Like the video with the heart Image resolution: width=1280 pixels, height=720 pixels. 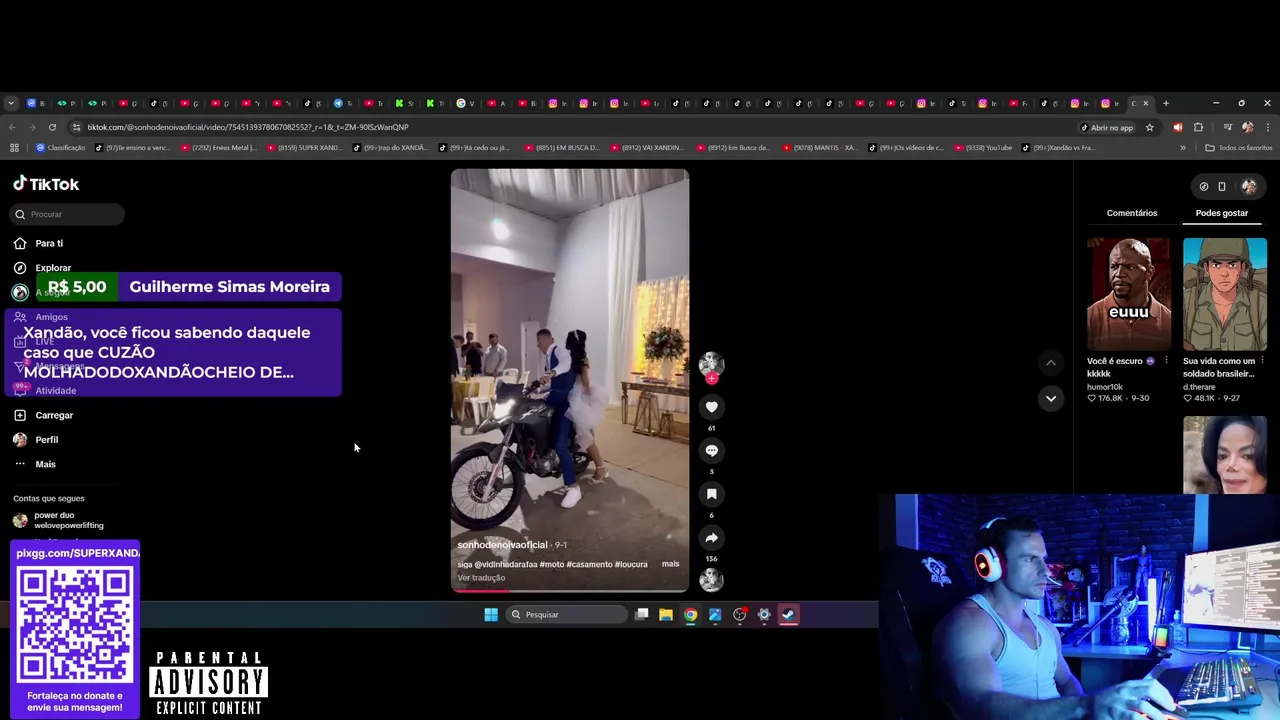(711, 407)
